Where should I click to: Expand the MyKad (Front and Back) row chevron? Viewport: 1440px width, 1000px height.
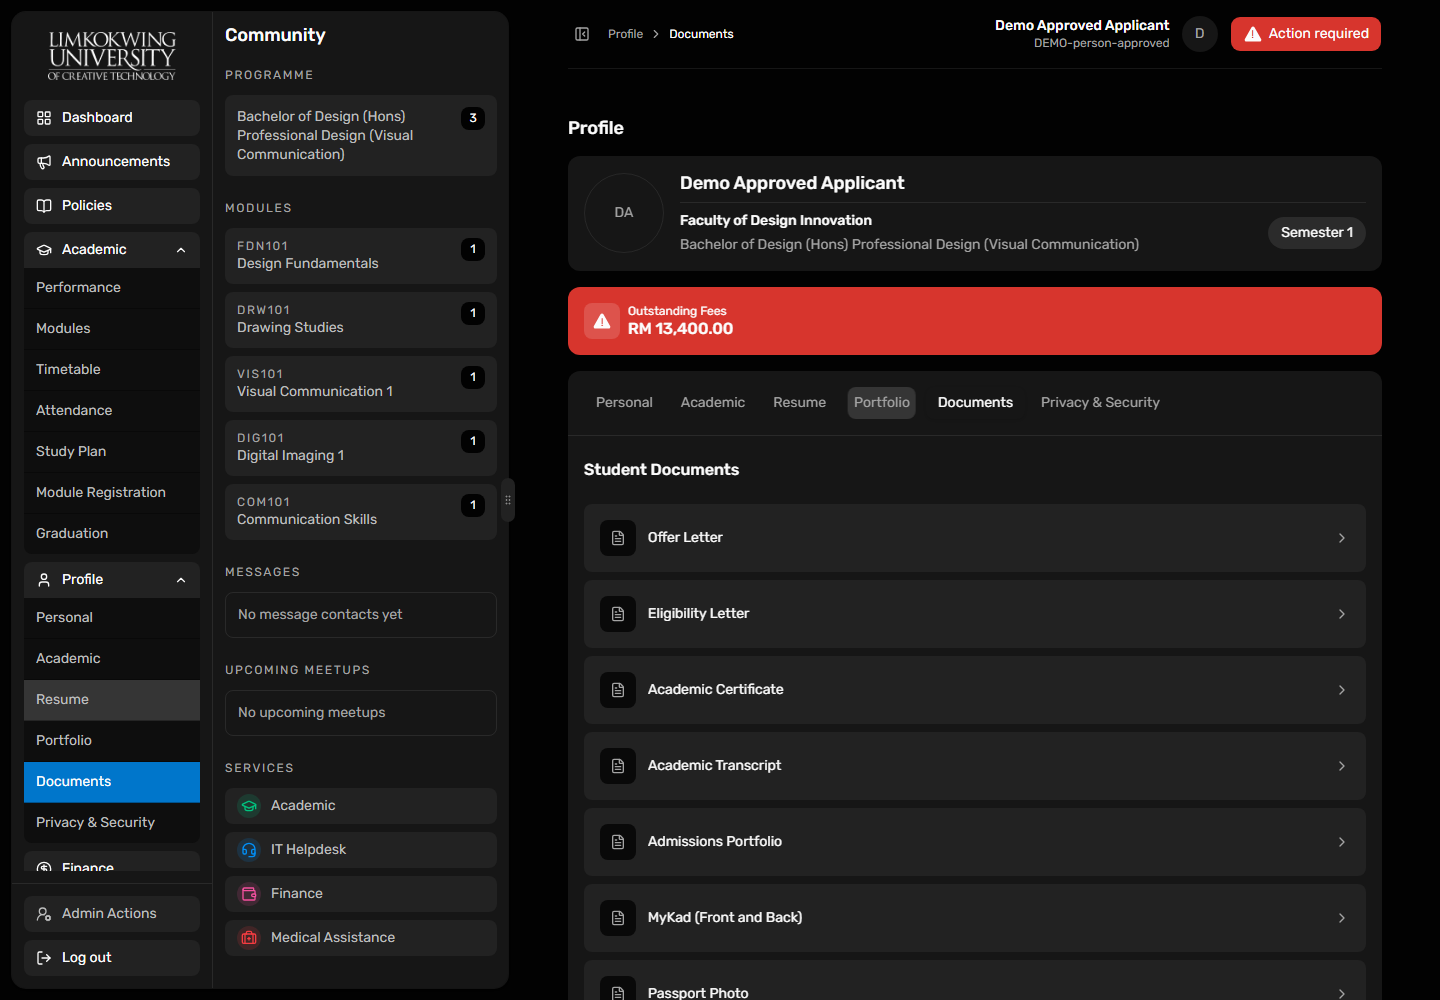click(1342, 918)
